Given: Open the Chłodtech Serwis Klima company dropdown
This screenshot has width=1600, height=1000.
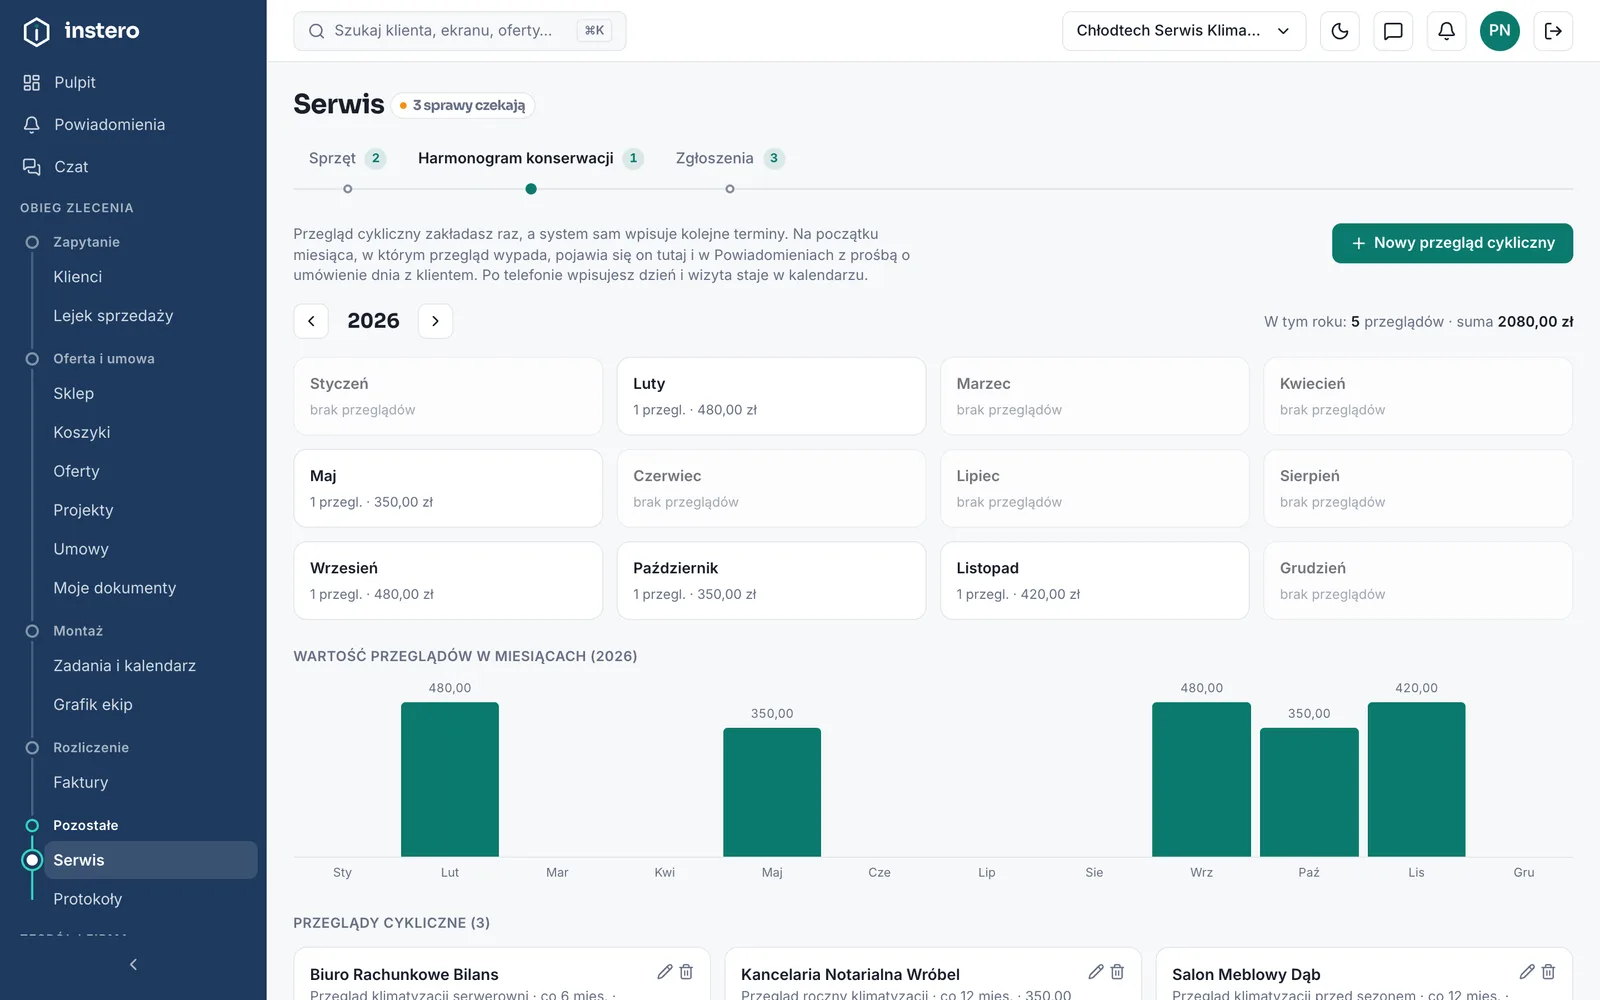Looking at the screenshot, I should coord(1184,31).
